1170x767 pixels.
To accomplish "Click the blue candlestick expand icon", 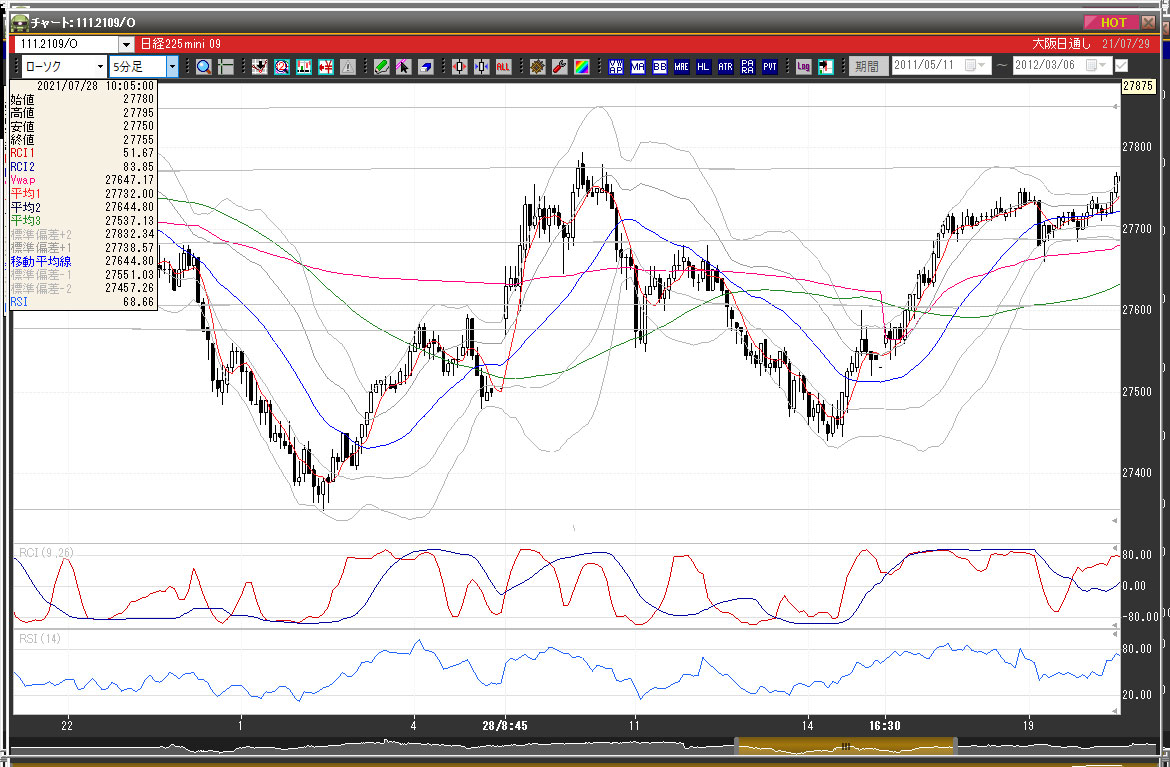I will point(481,67).
